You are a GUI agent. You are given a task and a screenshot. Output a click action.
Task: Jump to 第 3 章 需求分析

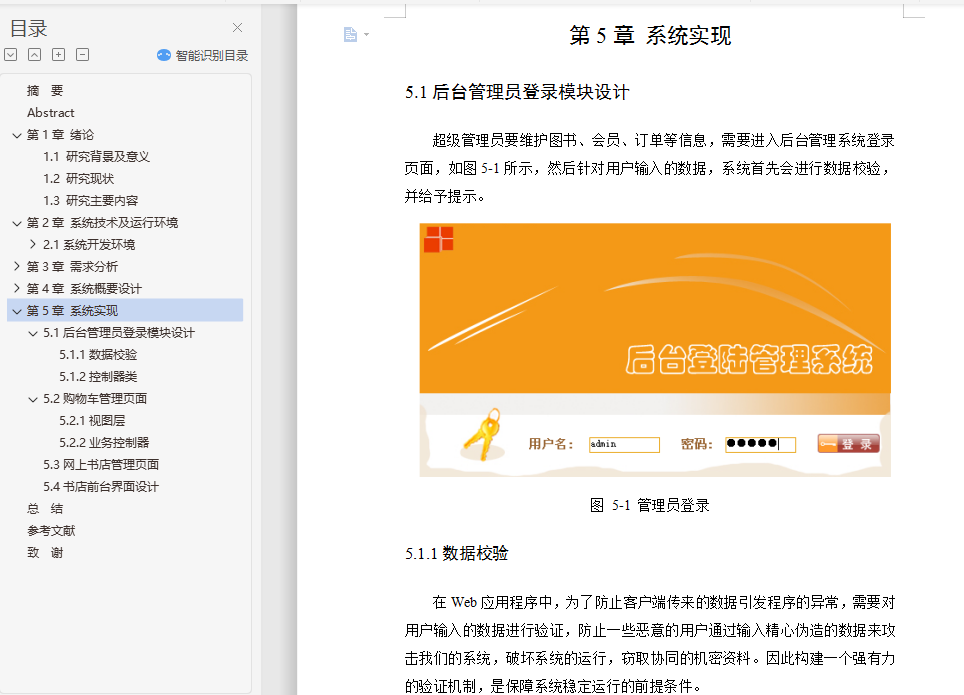(x=72, y=267)
